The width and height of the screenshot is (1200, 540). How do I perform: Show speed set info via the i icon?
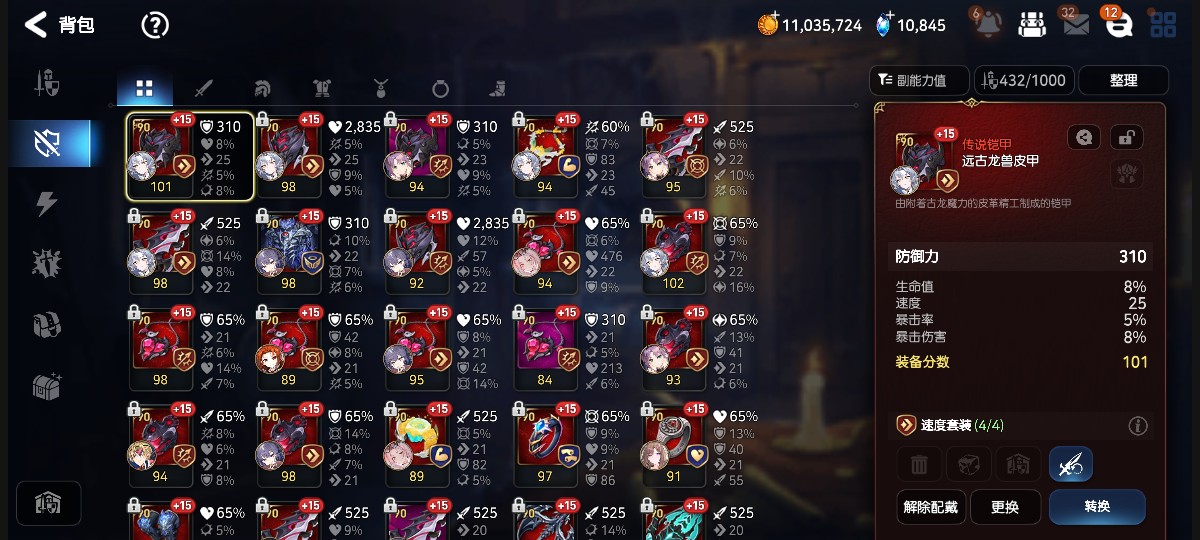click(x=1138, y=426)
